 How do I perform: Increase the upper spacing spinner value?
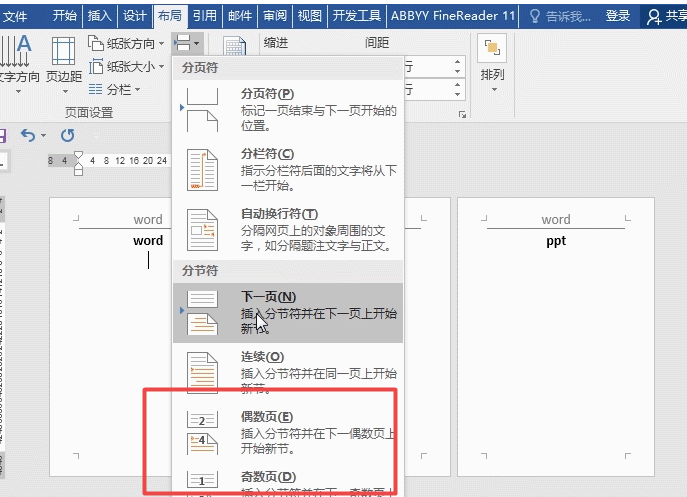pyautogui.click(x=457, y=61)
